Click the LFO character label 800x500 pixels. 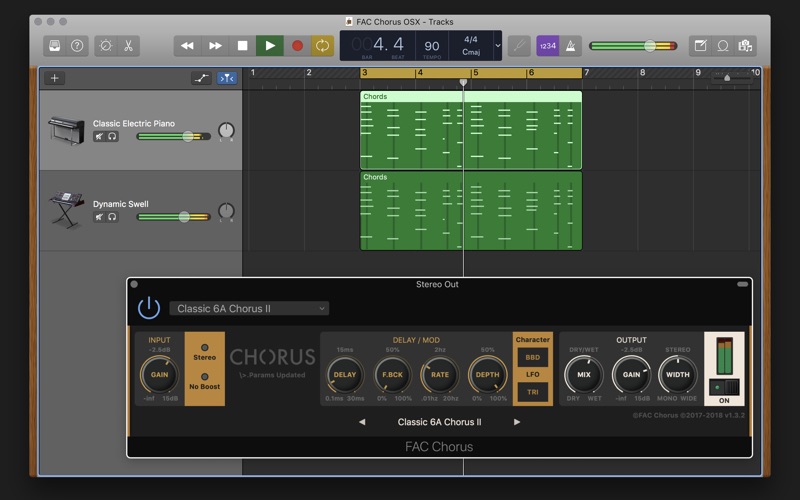coord(533,374)
